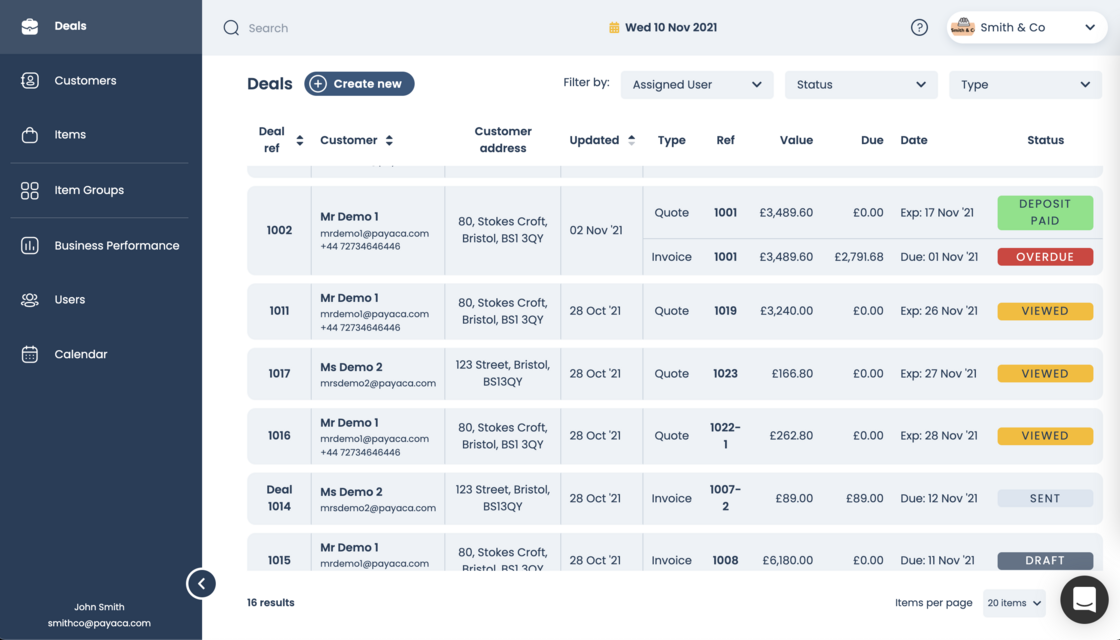The width and height of the screenshot is (1120, 640).
Task: Sort table by Customer column
Action: pos(389,140)
